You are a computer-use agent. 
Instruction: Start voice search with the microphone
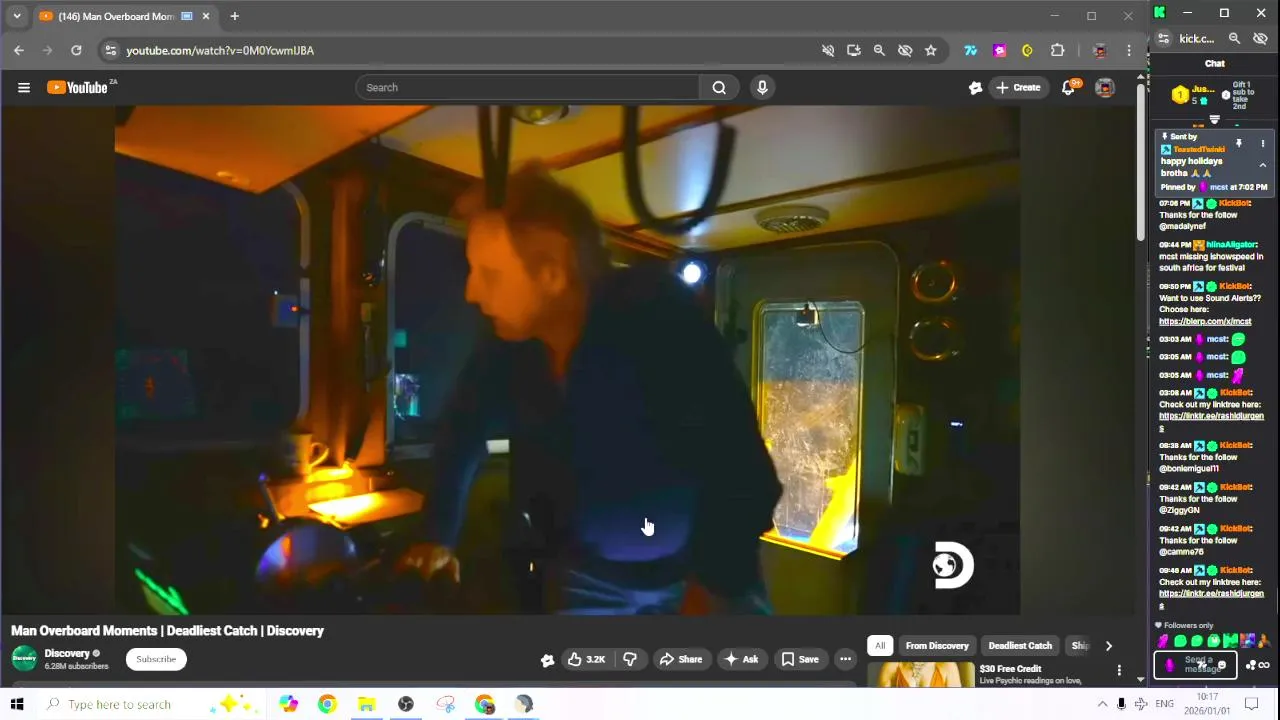762,88
